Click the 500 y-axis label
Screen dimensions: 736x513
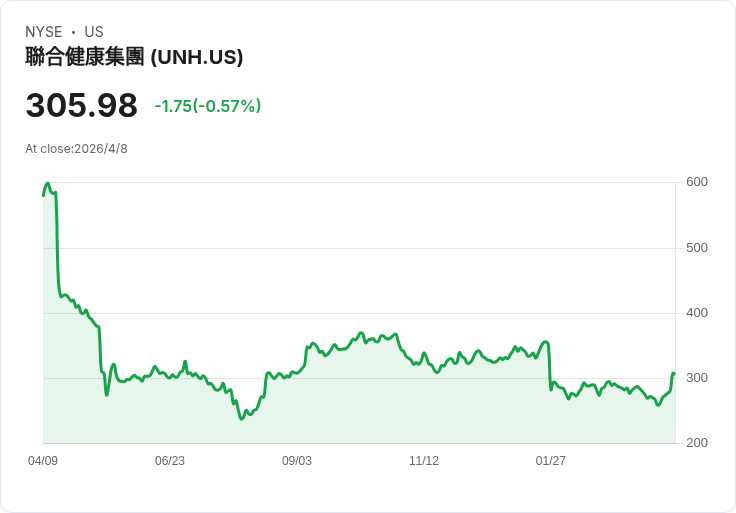697,248
